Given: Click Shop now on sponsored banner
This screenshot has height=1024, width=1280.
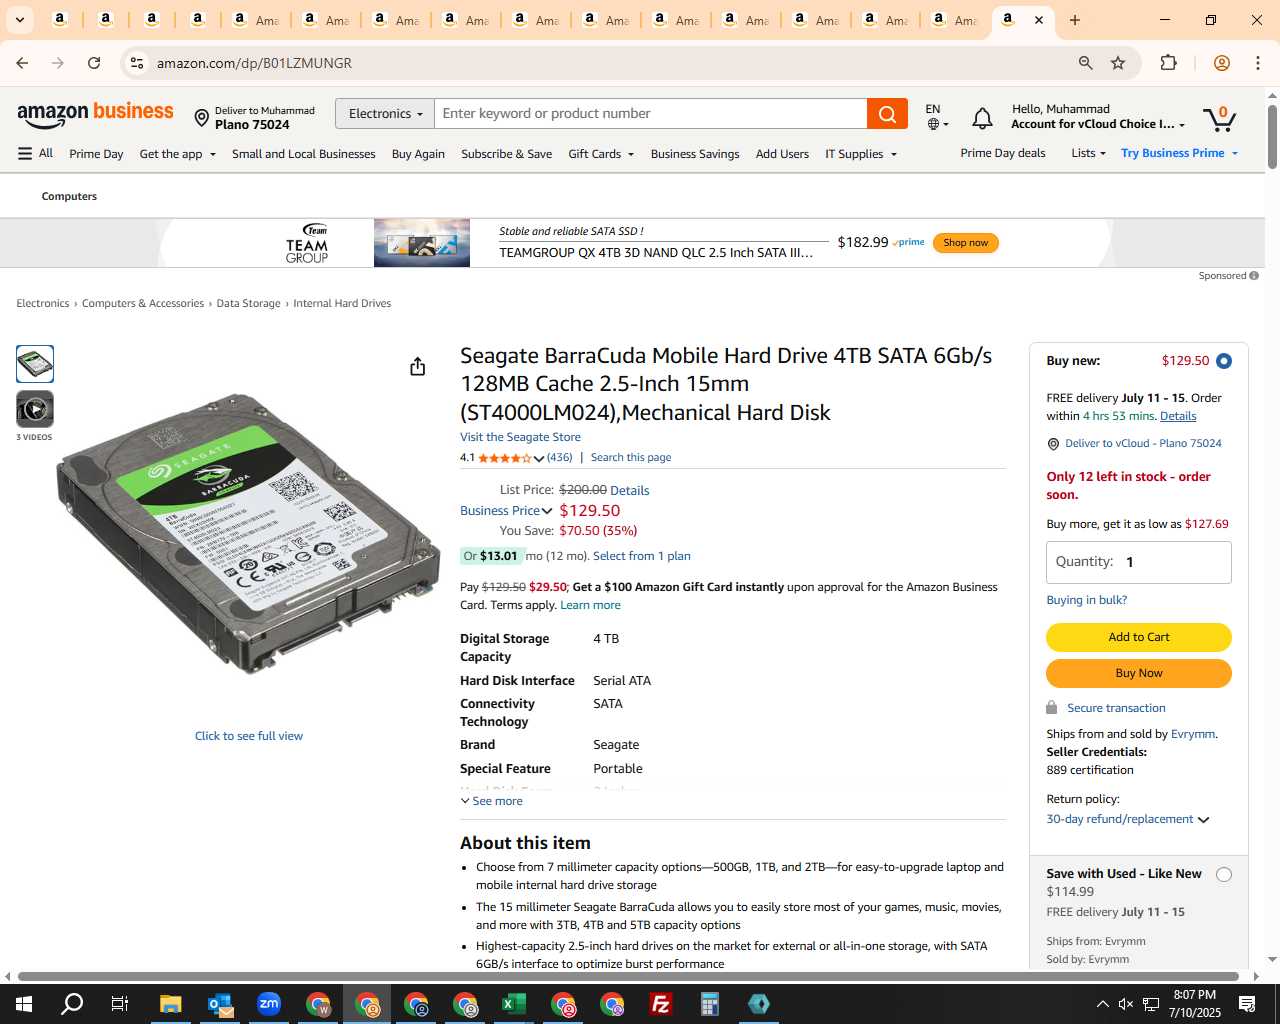Looking at the screenshot, I should (965, 243).
